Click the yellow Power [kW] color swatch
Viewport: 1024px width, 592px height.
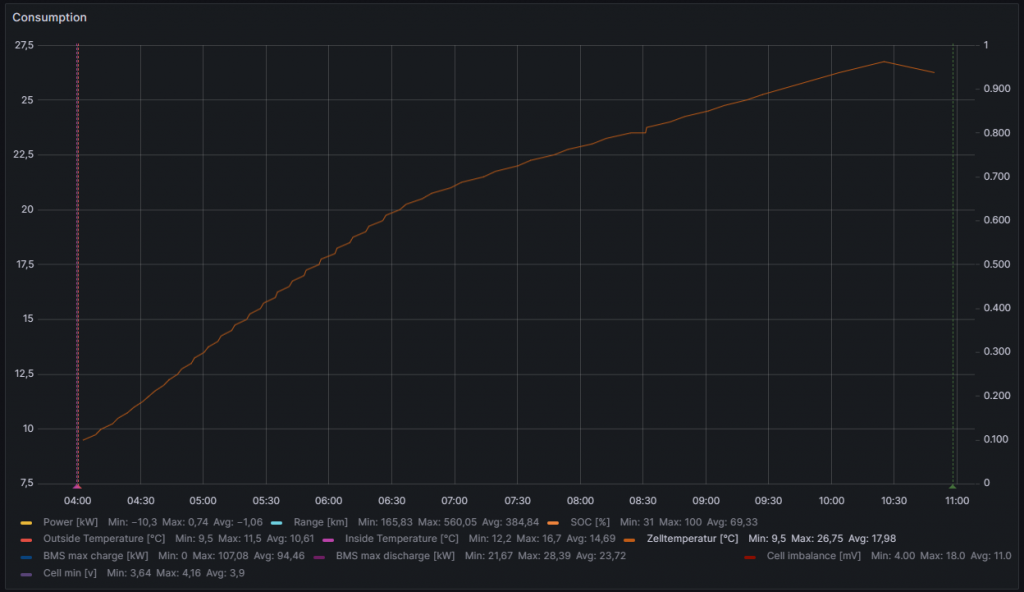tap(26, 523)
